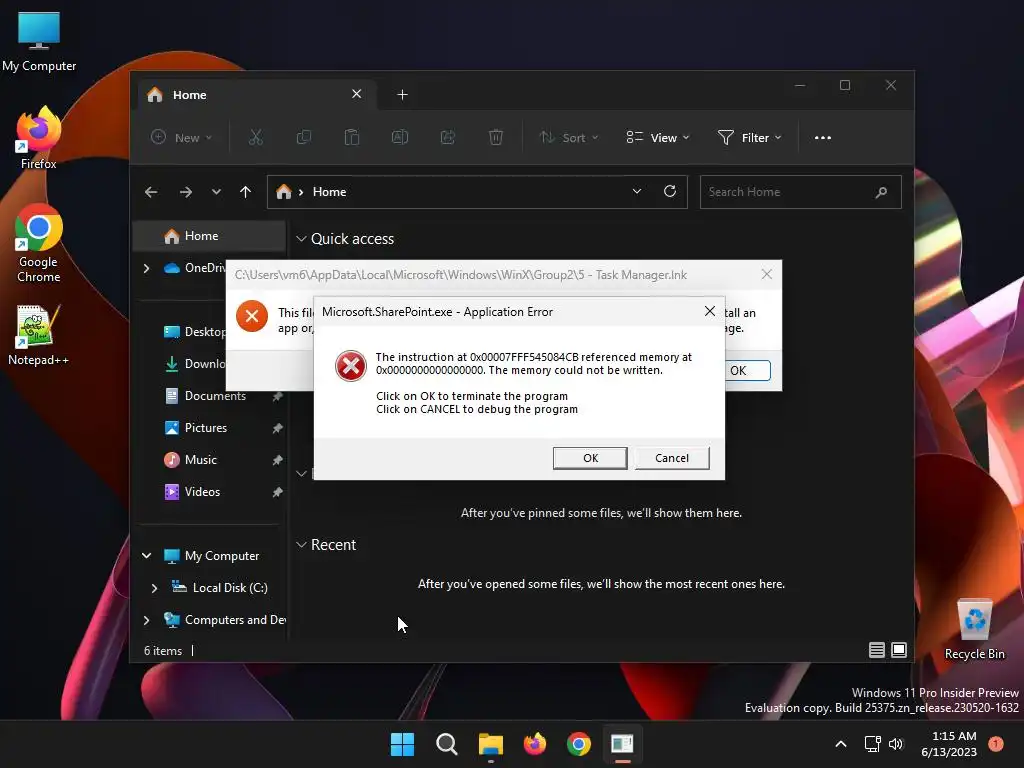Click the network tray icon
The height and width of the screenshot is (768, 1024).
point(872,744)
